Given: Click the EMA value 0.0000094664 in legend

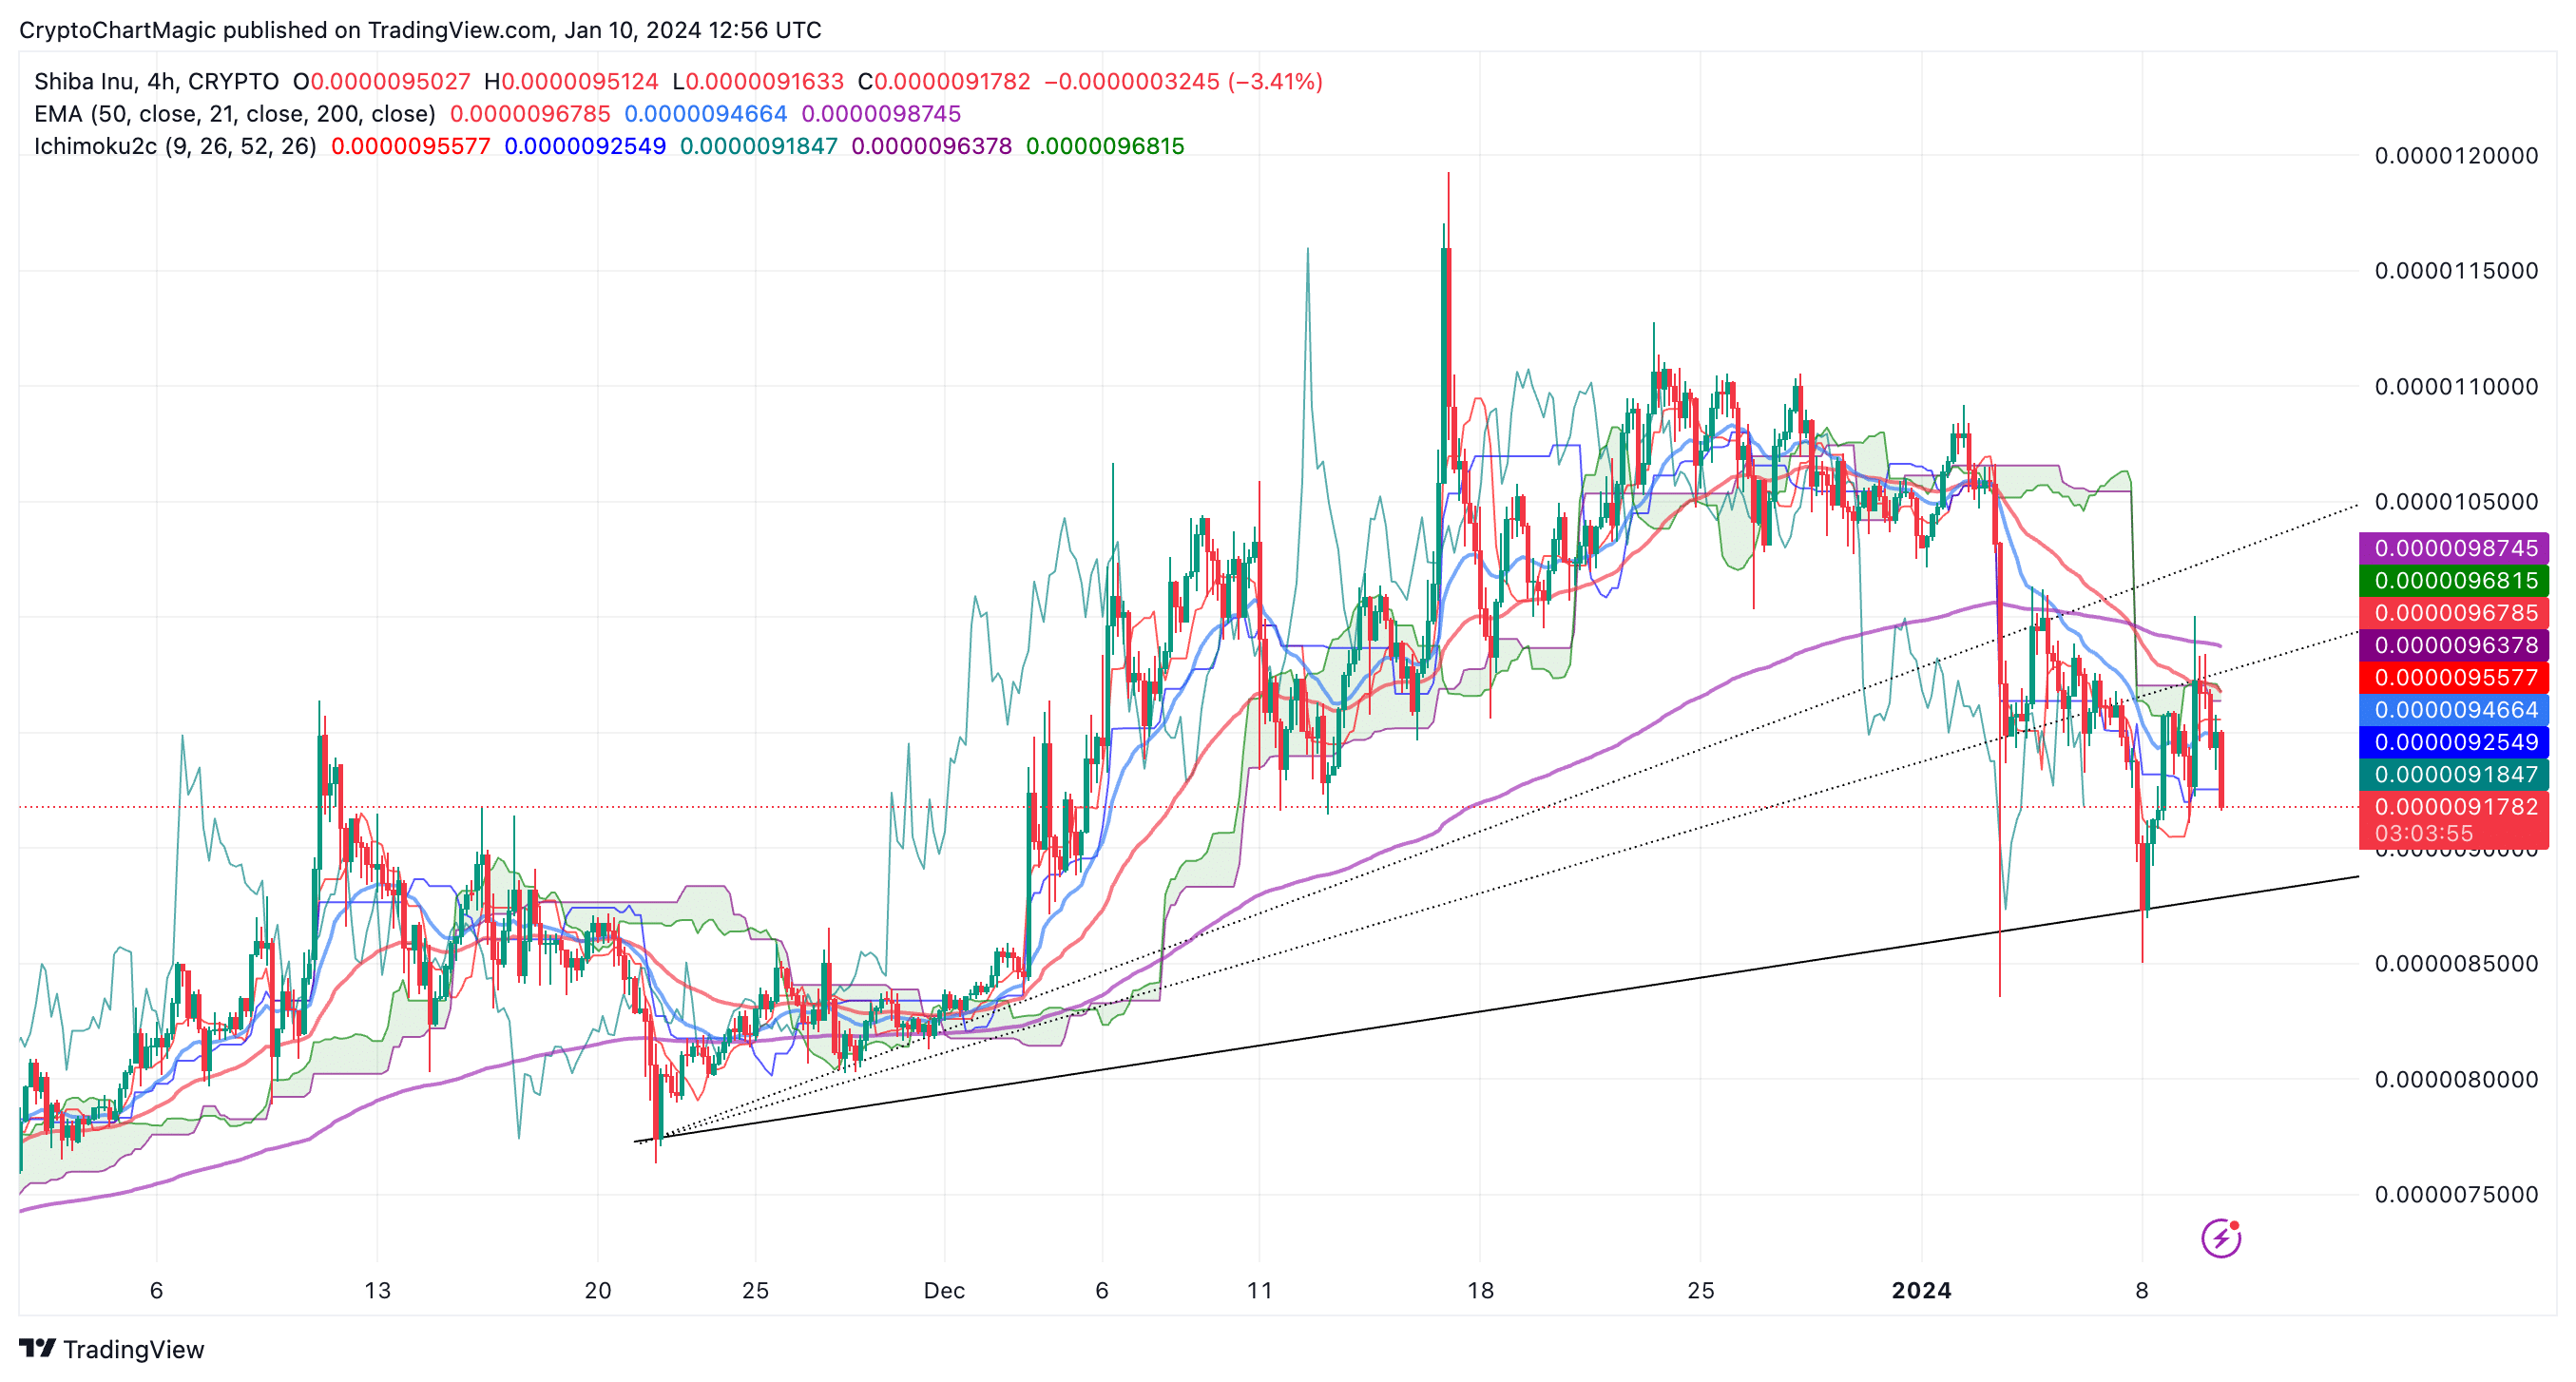Looking at the screenshot, I should (x=706, y=114).
